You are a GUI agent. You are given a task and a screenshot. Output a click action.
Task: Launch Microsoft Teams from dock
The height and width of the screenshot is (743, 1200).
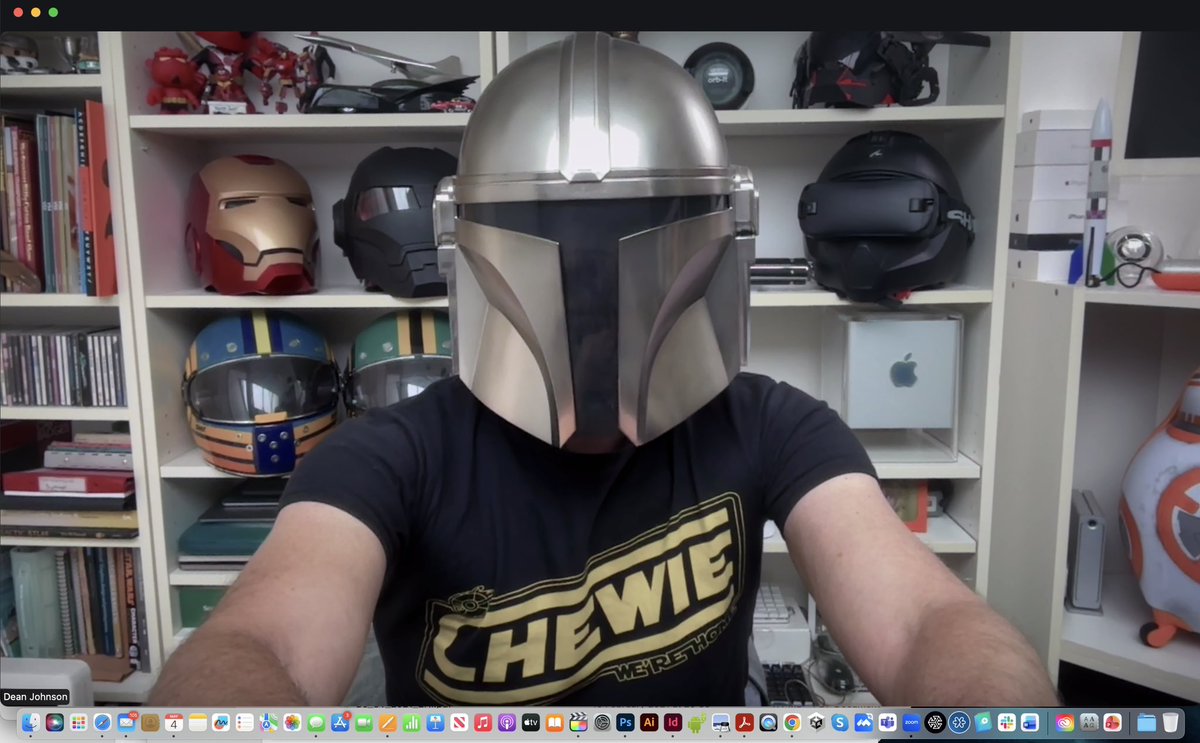tap(887, 722)
